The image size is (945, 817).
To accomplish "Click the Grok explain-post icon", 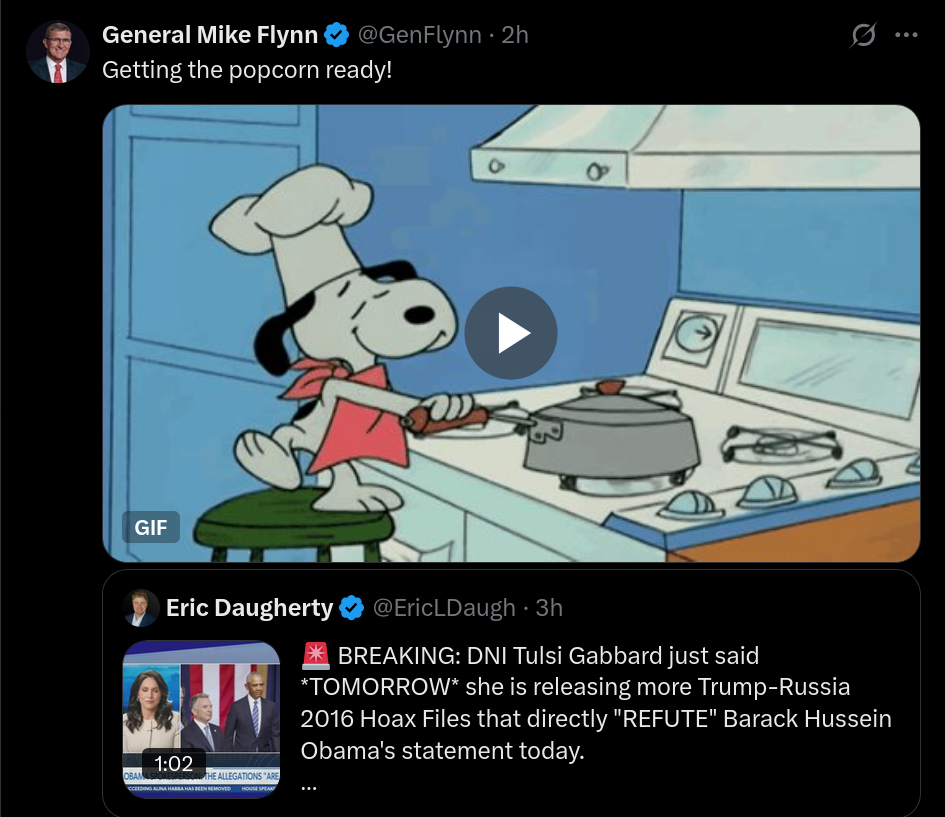I will click(863, 35).
